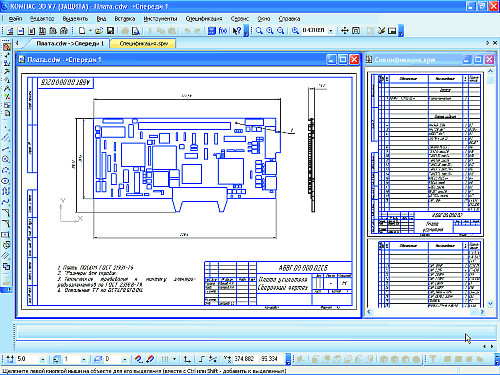The width and height of the screenshot is (500, 375).
Task: Expand view toolbar overflow chevron
Action: pos(401,31)
